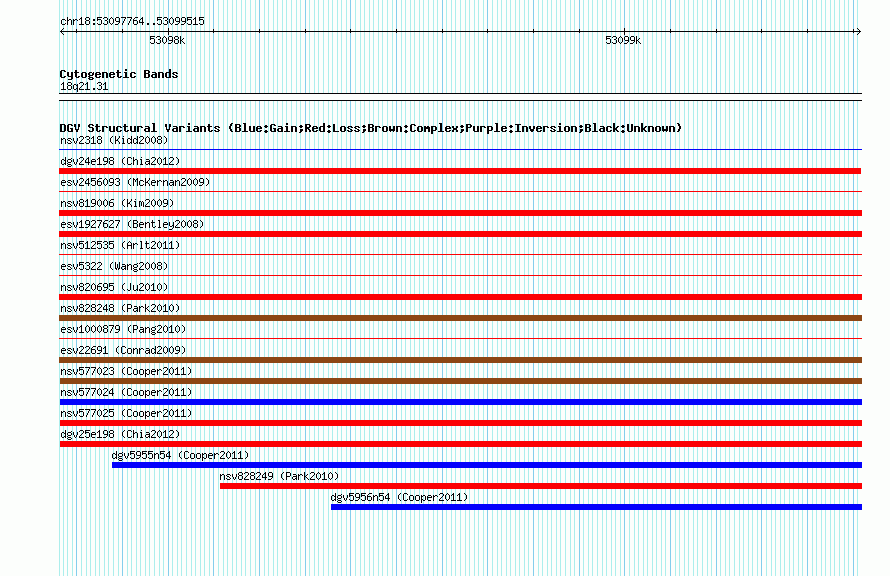Click thin red line under esv5322

click(x=460, y=276)
